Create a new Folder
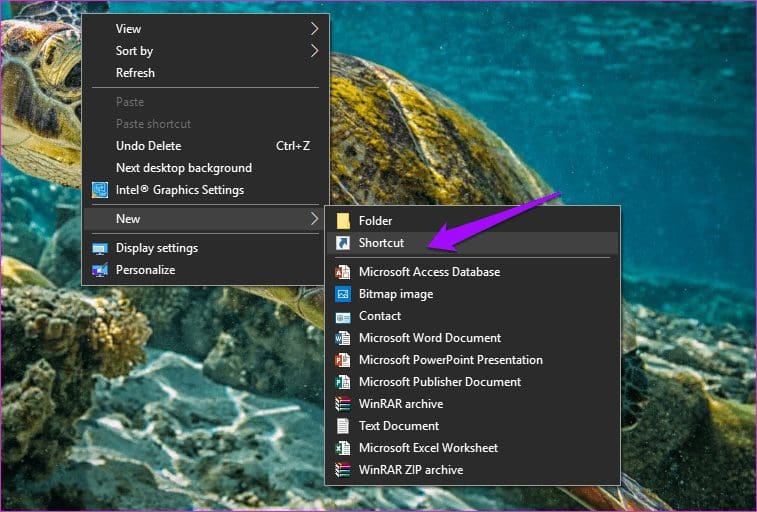Image resolution: width=757 pixels, height=512 pixels. click(473, 221)
